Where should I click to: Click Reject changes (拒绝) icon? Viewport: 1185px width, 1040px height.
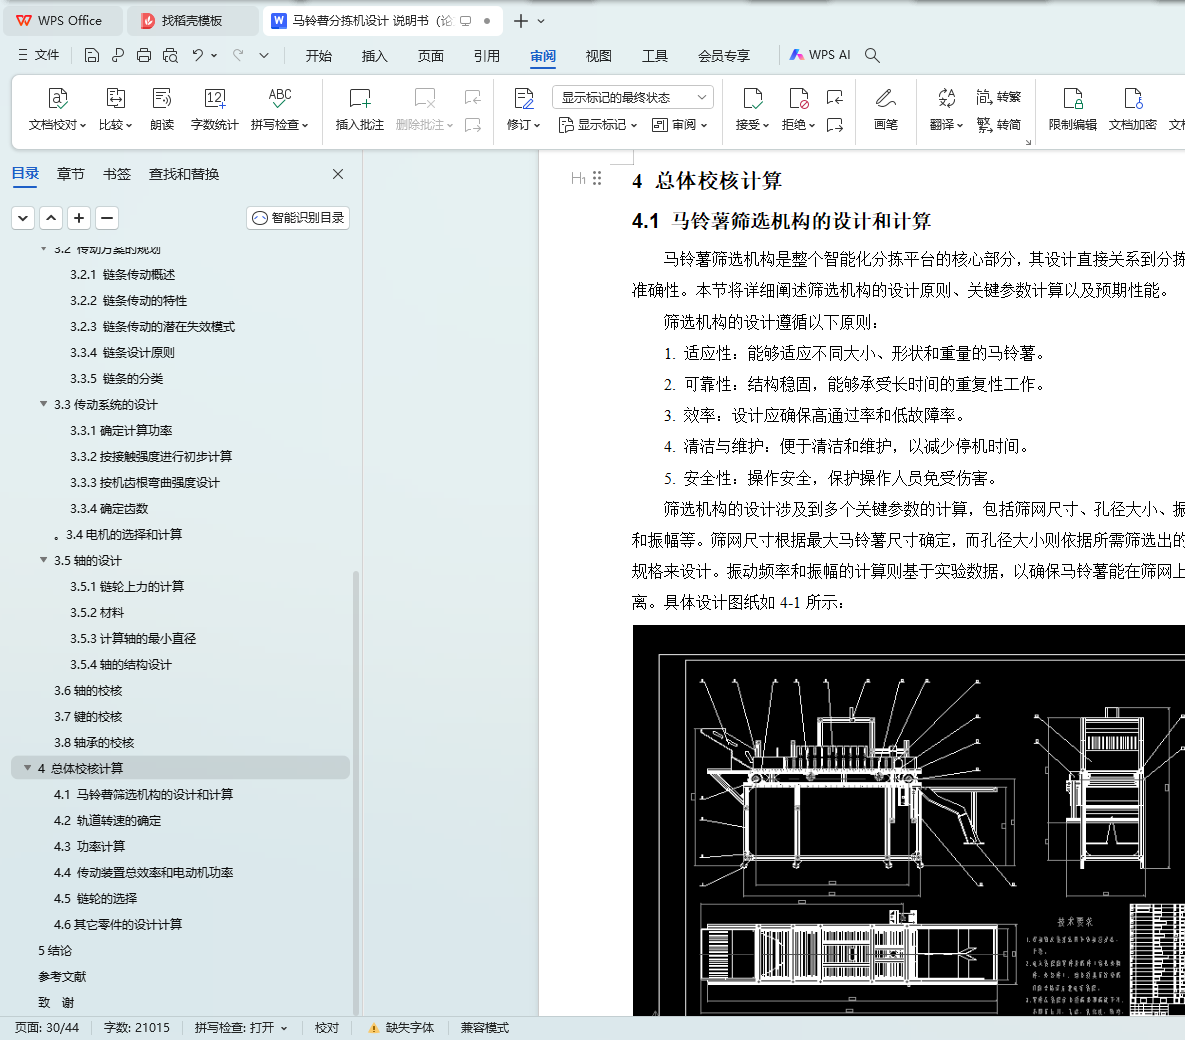(798, 99)
